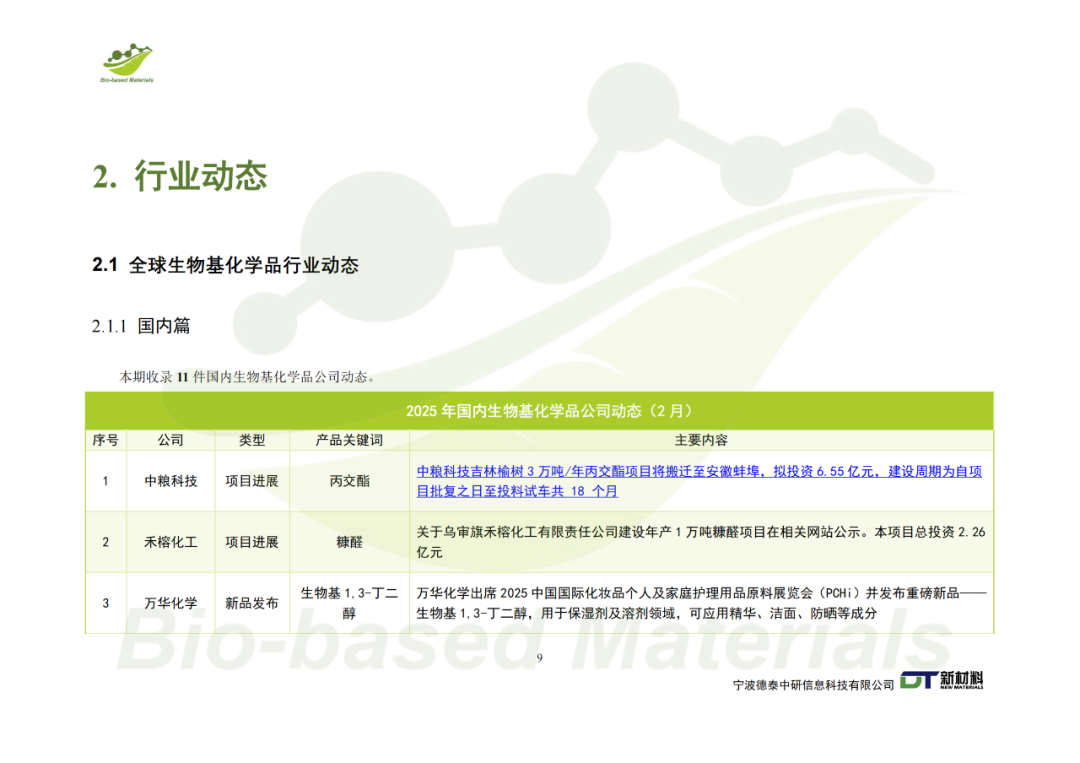Select the 2.1 全球生物基化学品行业动态 heading
The width and height of the screenshot is (1080, 763).
click(226, 266)
